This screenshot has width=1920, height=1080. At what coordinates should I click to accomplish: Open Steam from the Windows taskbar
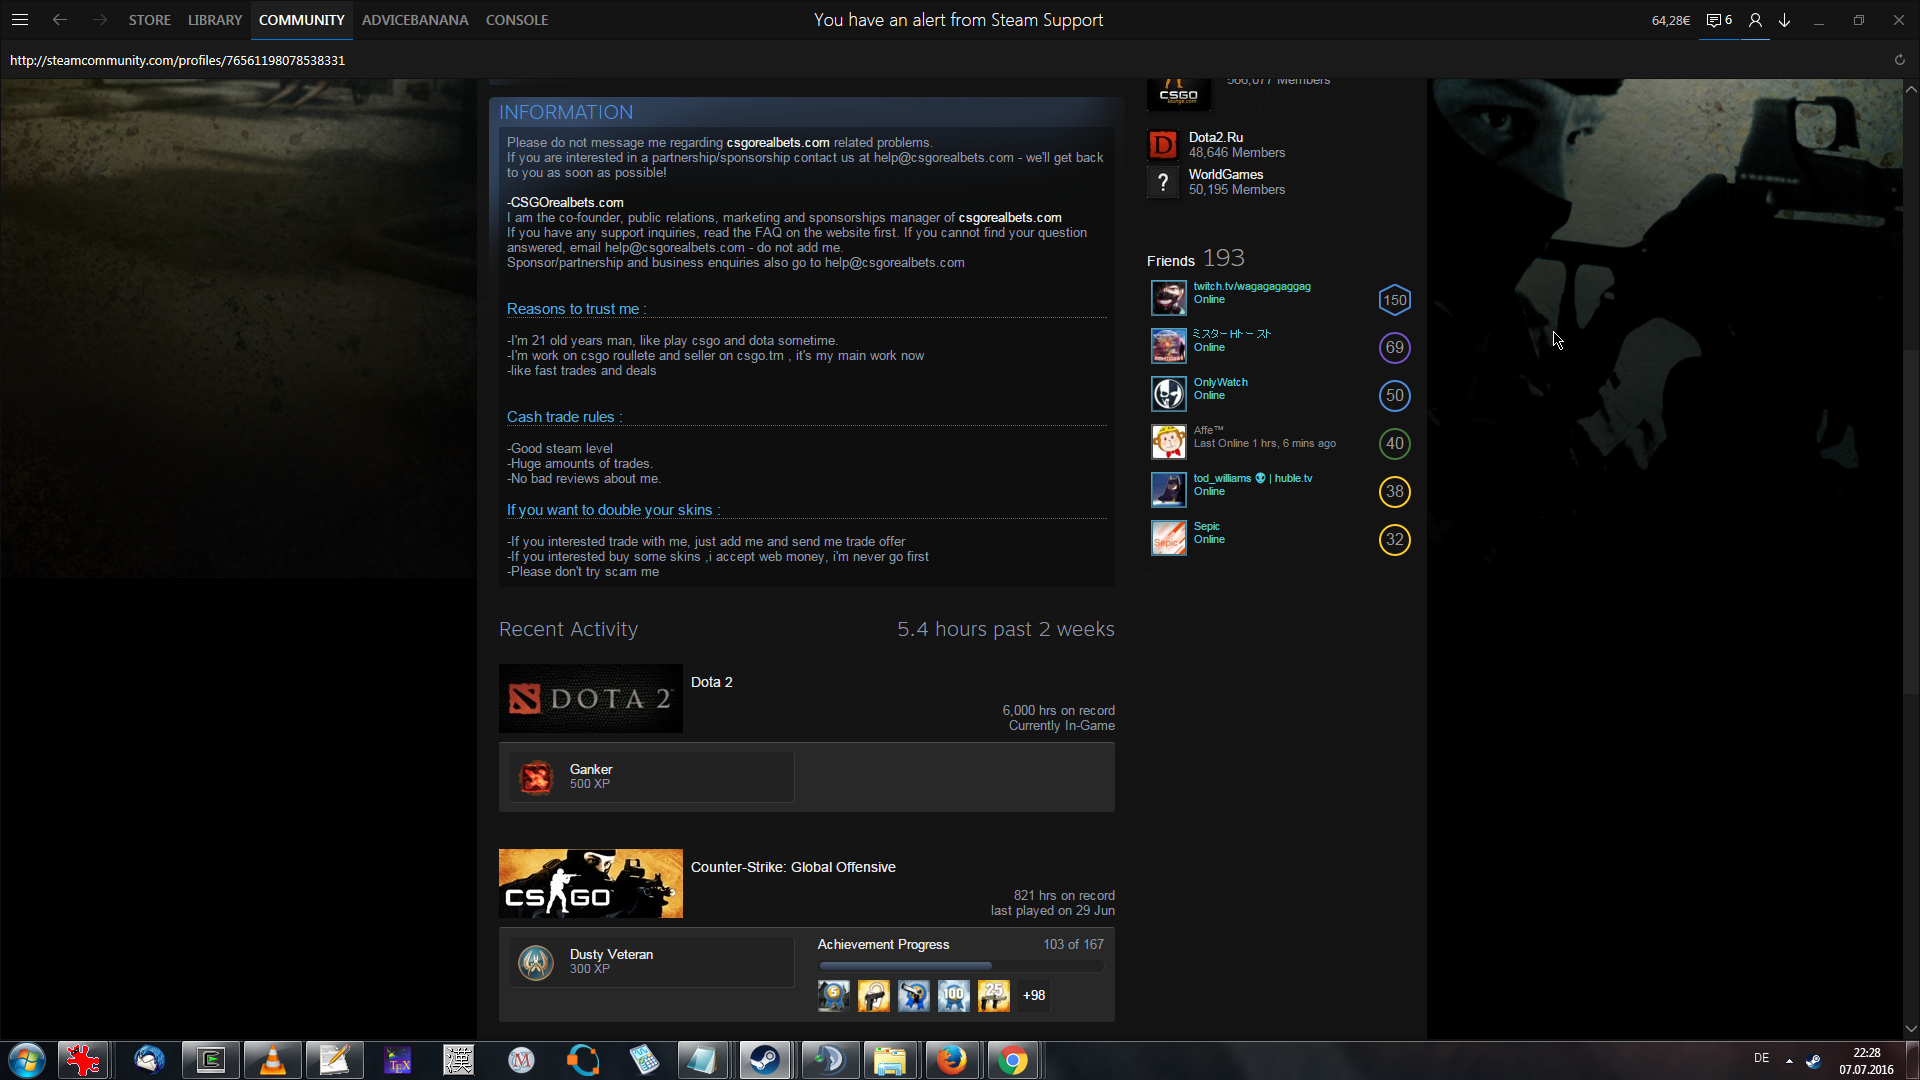pyautogui.click(x=765, y=1060)
